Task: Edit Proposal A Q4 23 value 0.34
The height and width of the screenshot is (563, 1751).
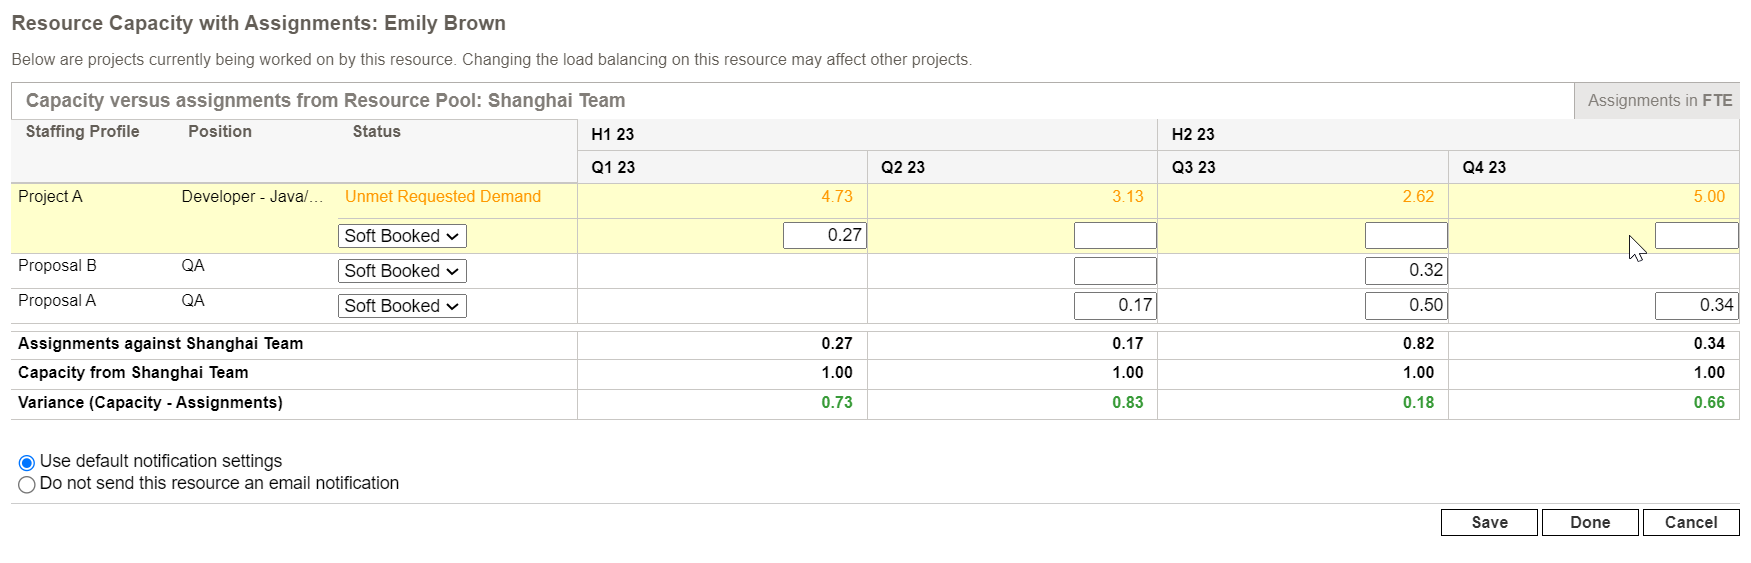Action: pyautogui.click(x=1696, y=305)
